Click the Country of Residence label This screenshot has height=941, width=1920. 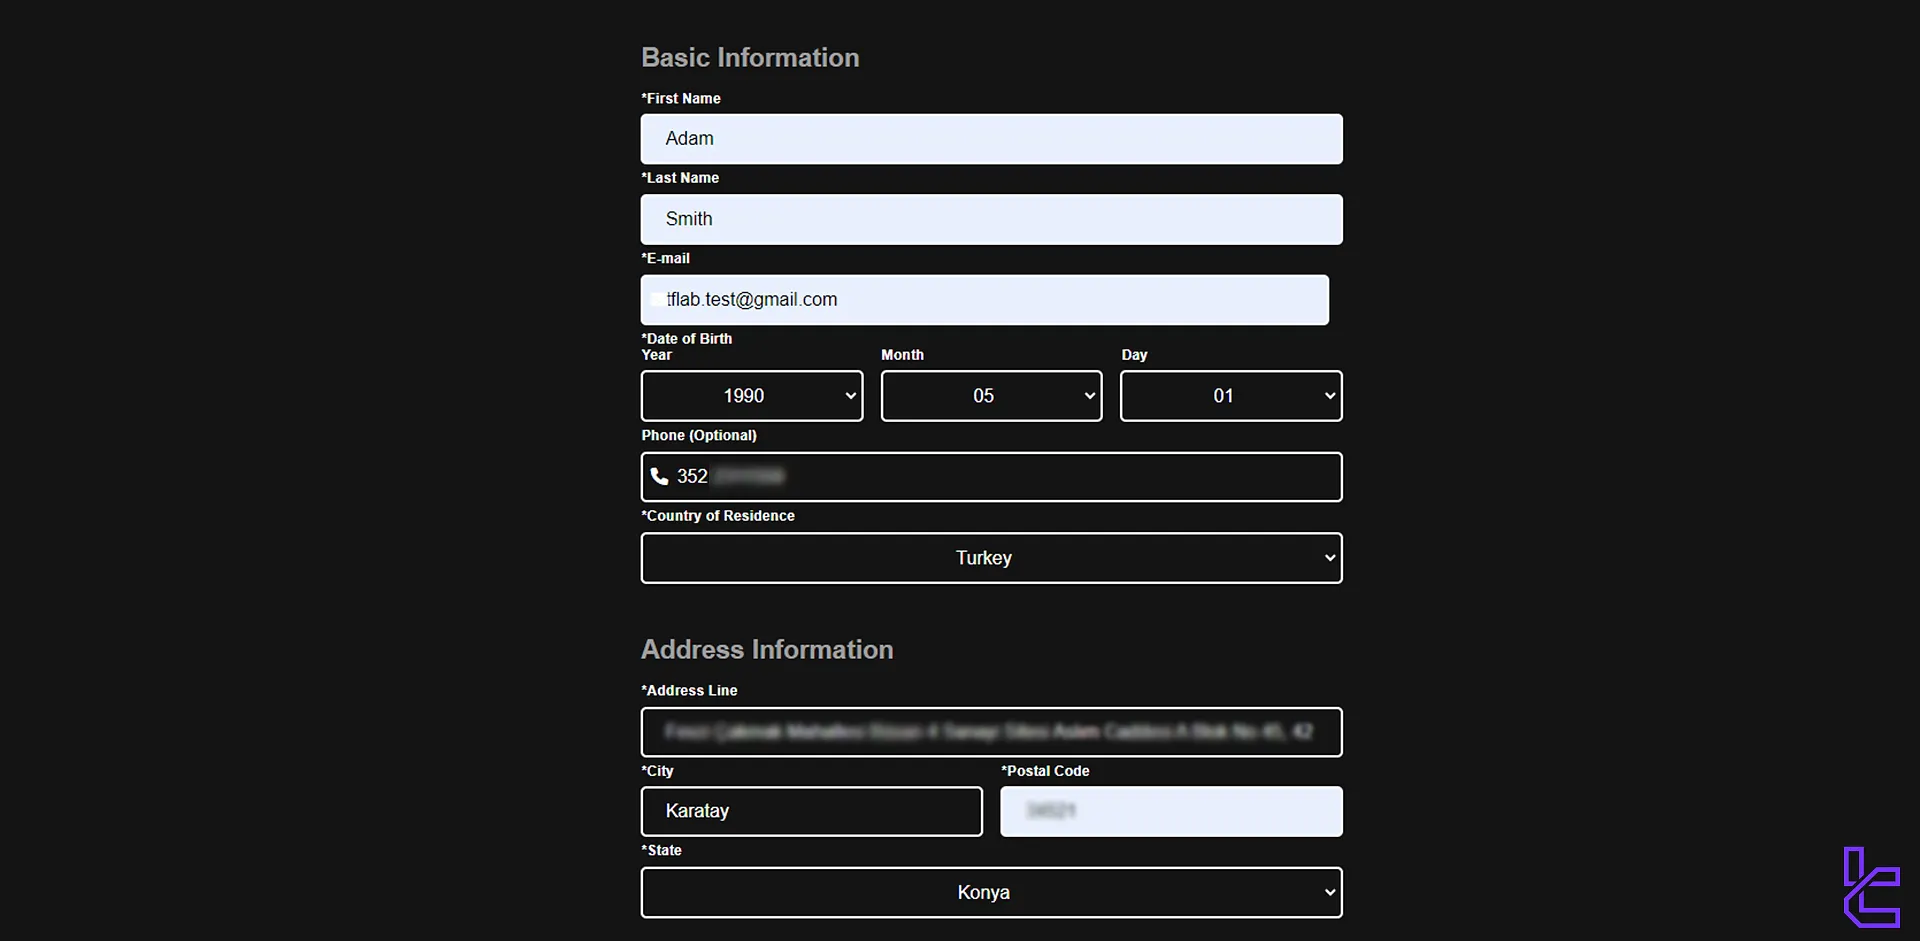(x=718, y=516)
